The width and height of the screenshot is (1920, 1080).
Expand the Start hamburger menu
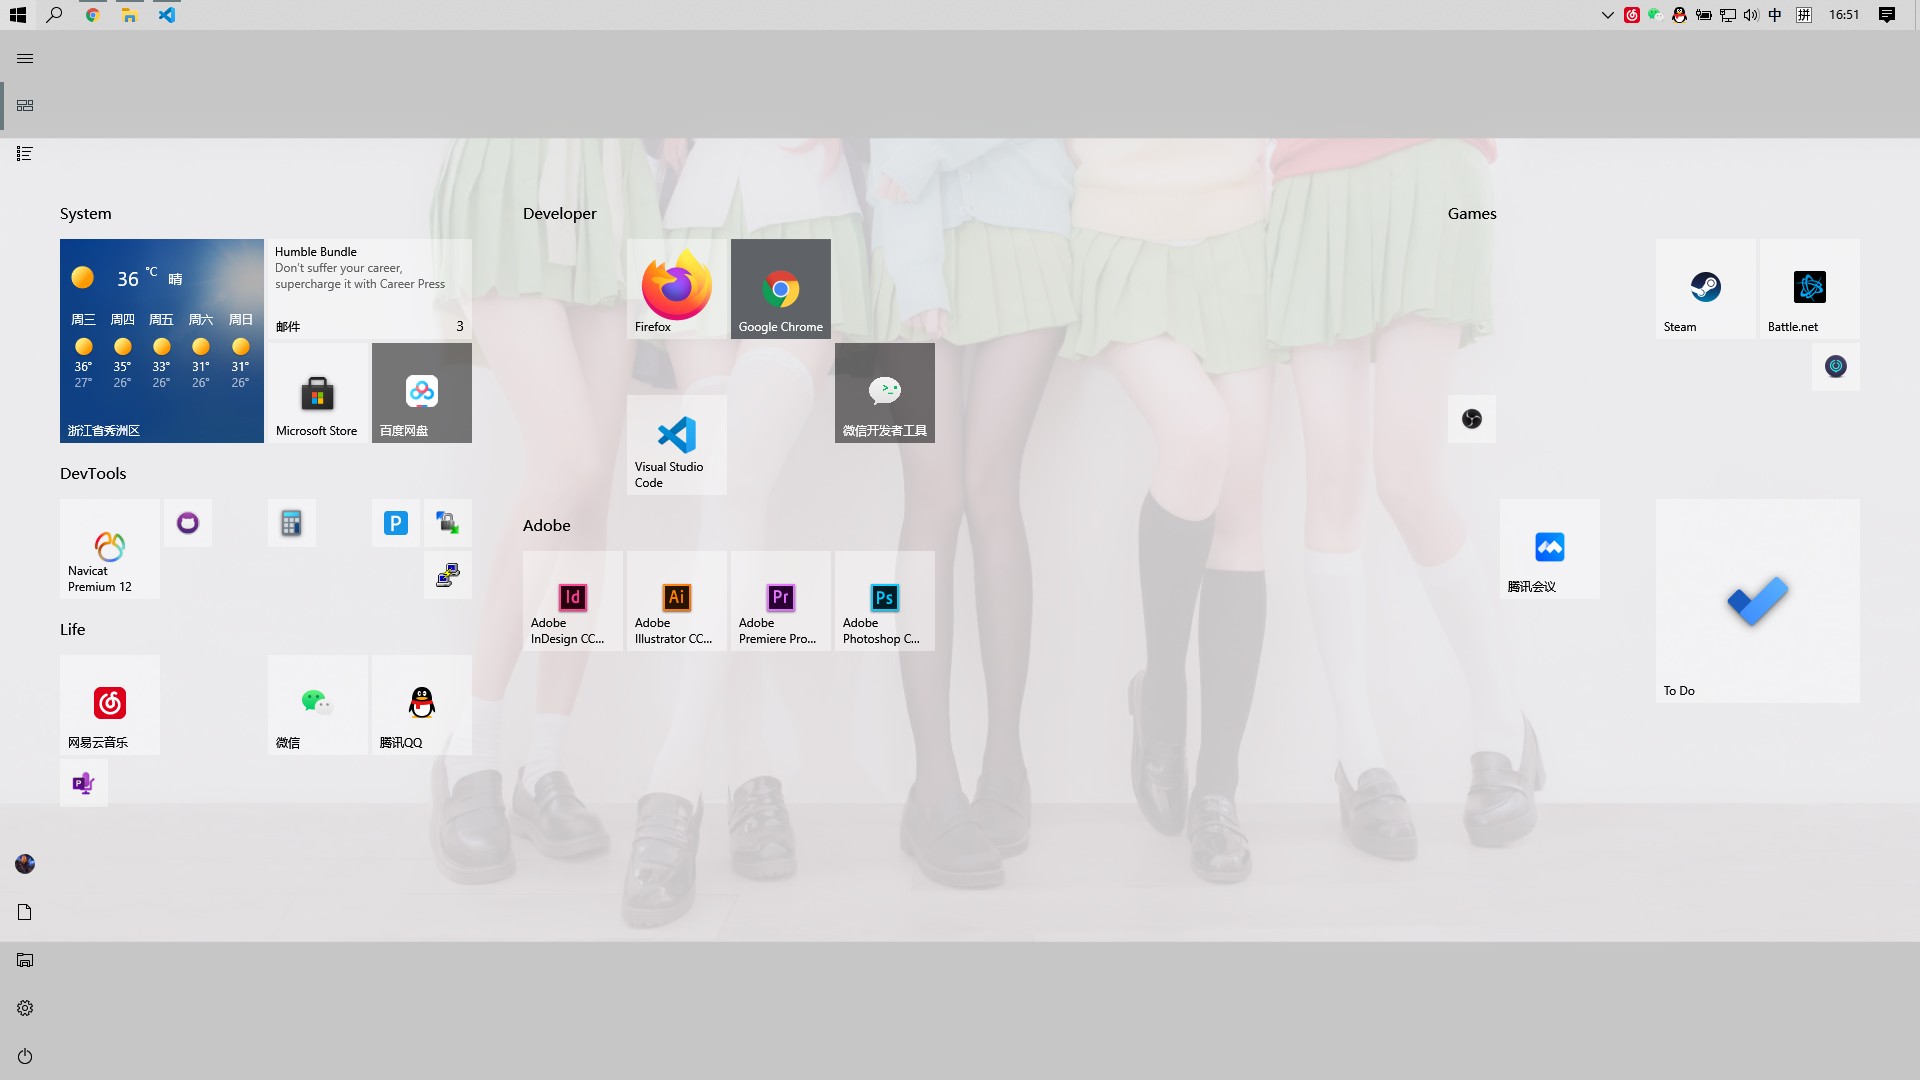tap(25, 58)
